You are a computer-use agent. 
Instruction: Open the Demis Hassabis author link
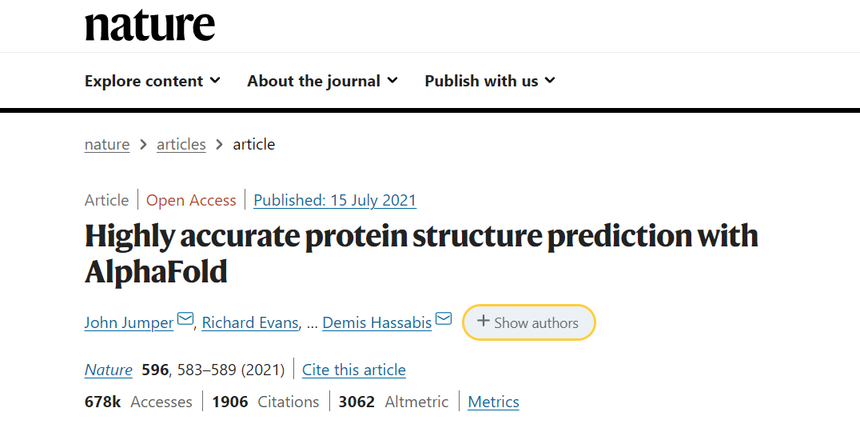coord(377,323)
